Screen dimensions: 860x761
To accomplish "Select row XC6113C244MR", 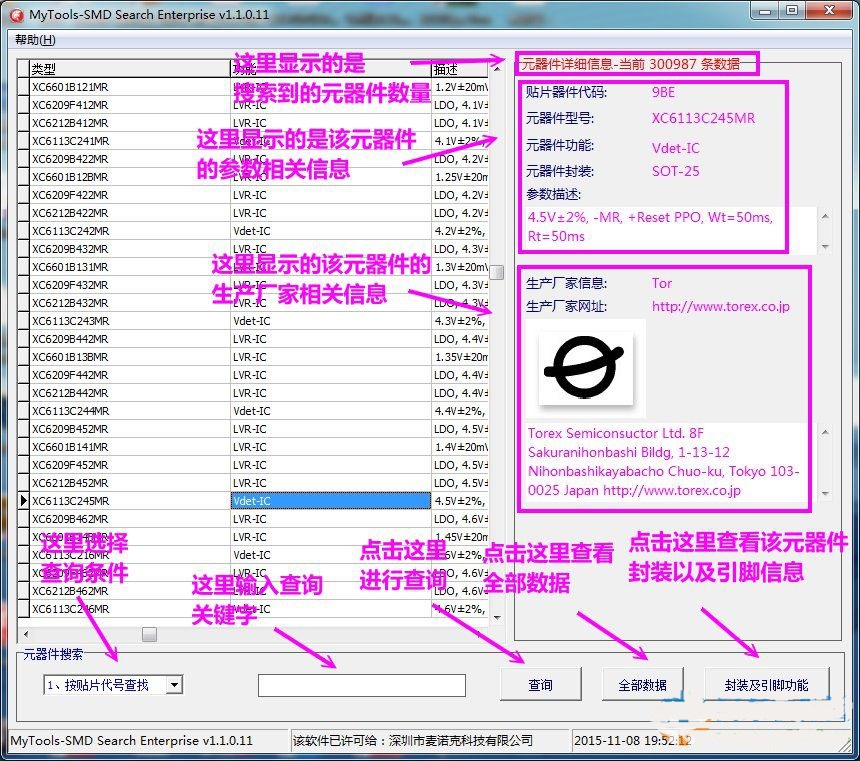I will [x=252, y=411].
